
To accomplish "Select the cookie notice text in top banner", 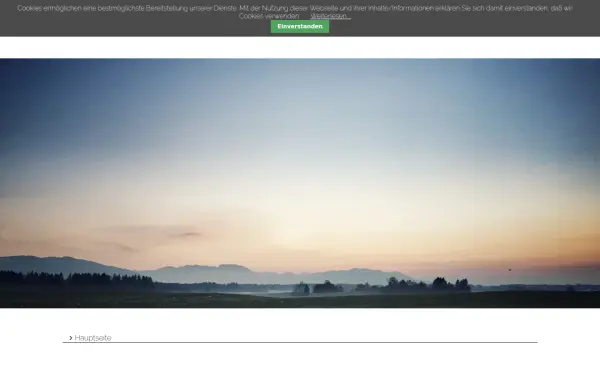I will [x=295, y=12].
